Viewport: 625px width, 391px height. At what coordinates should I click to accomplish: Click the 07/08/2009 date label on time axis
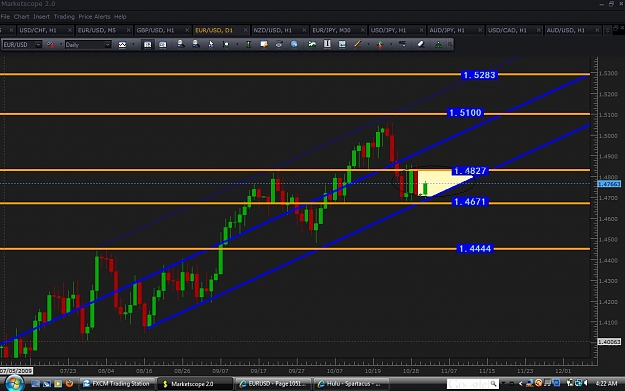pyautogui.click(x=16, y=371)
